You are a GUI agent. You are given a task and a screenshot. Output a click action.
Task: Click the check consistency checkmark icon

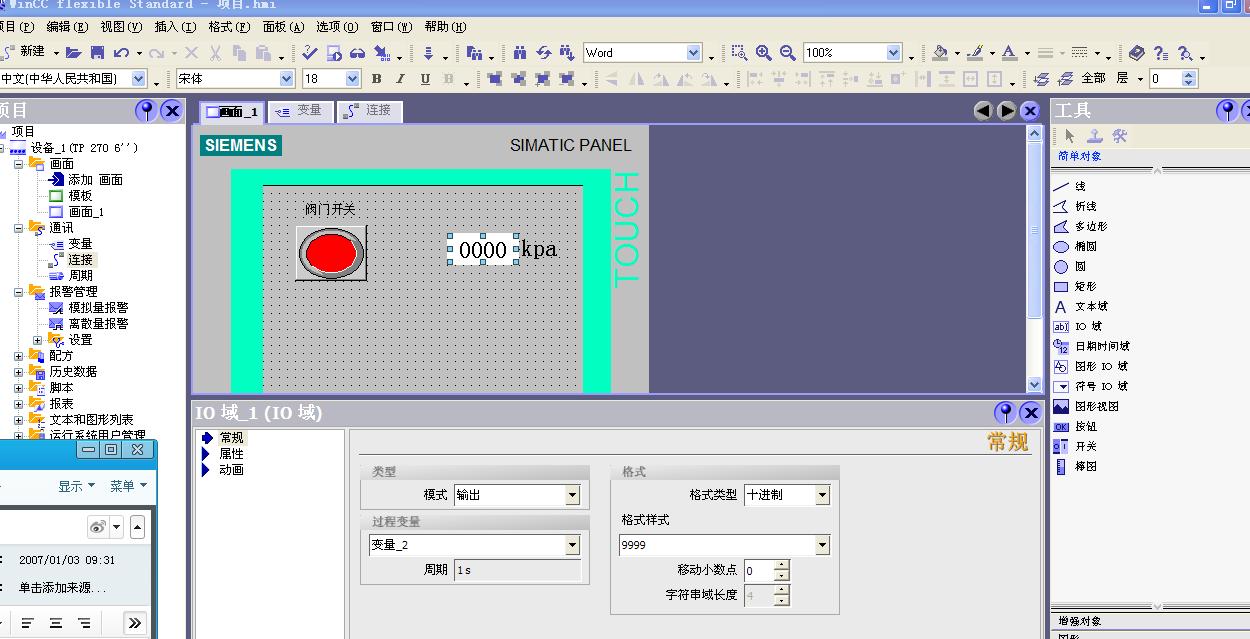tap(309, 52)
